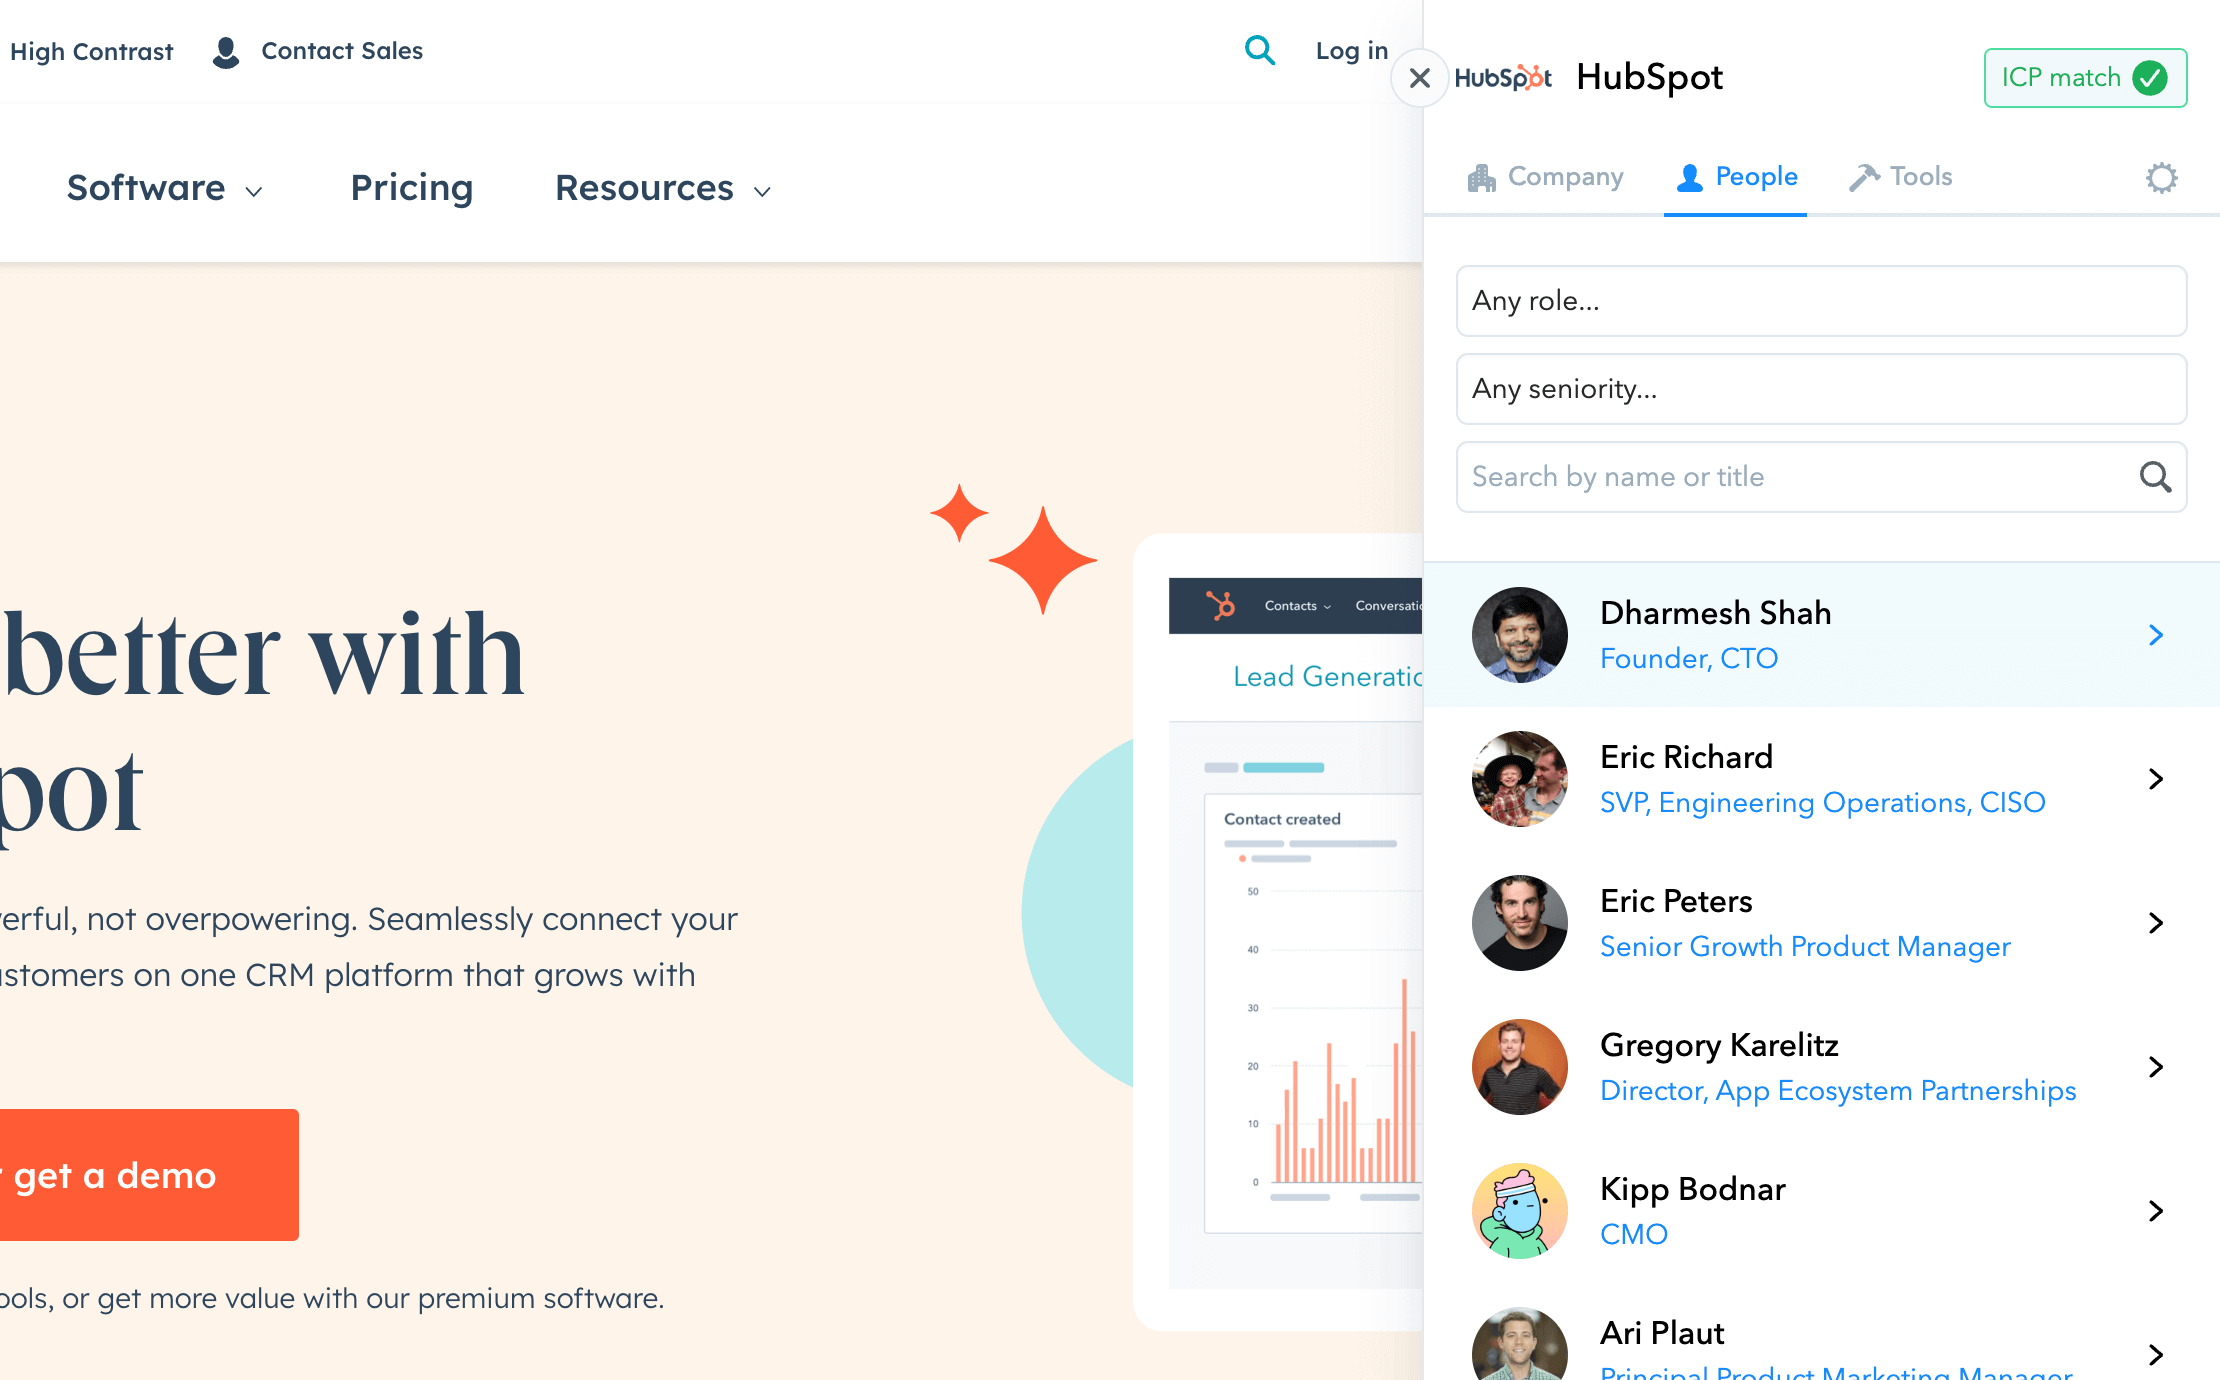Image resolution: width=2220 pixels, height=1380 pixels.
Task: Click the search by name input field
Action: coord(1820,477)
